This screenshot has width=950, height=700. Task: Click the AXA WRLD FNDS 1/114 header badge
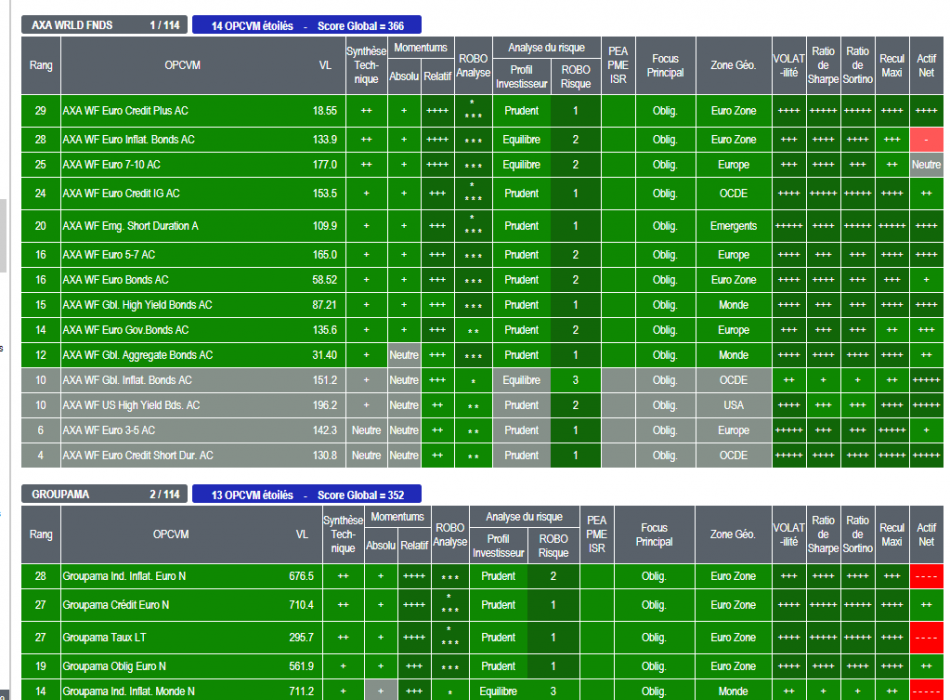[x=104, y=25]
